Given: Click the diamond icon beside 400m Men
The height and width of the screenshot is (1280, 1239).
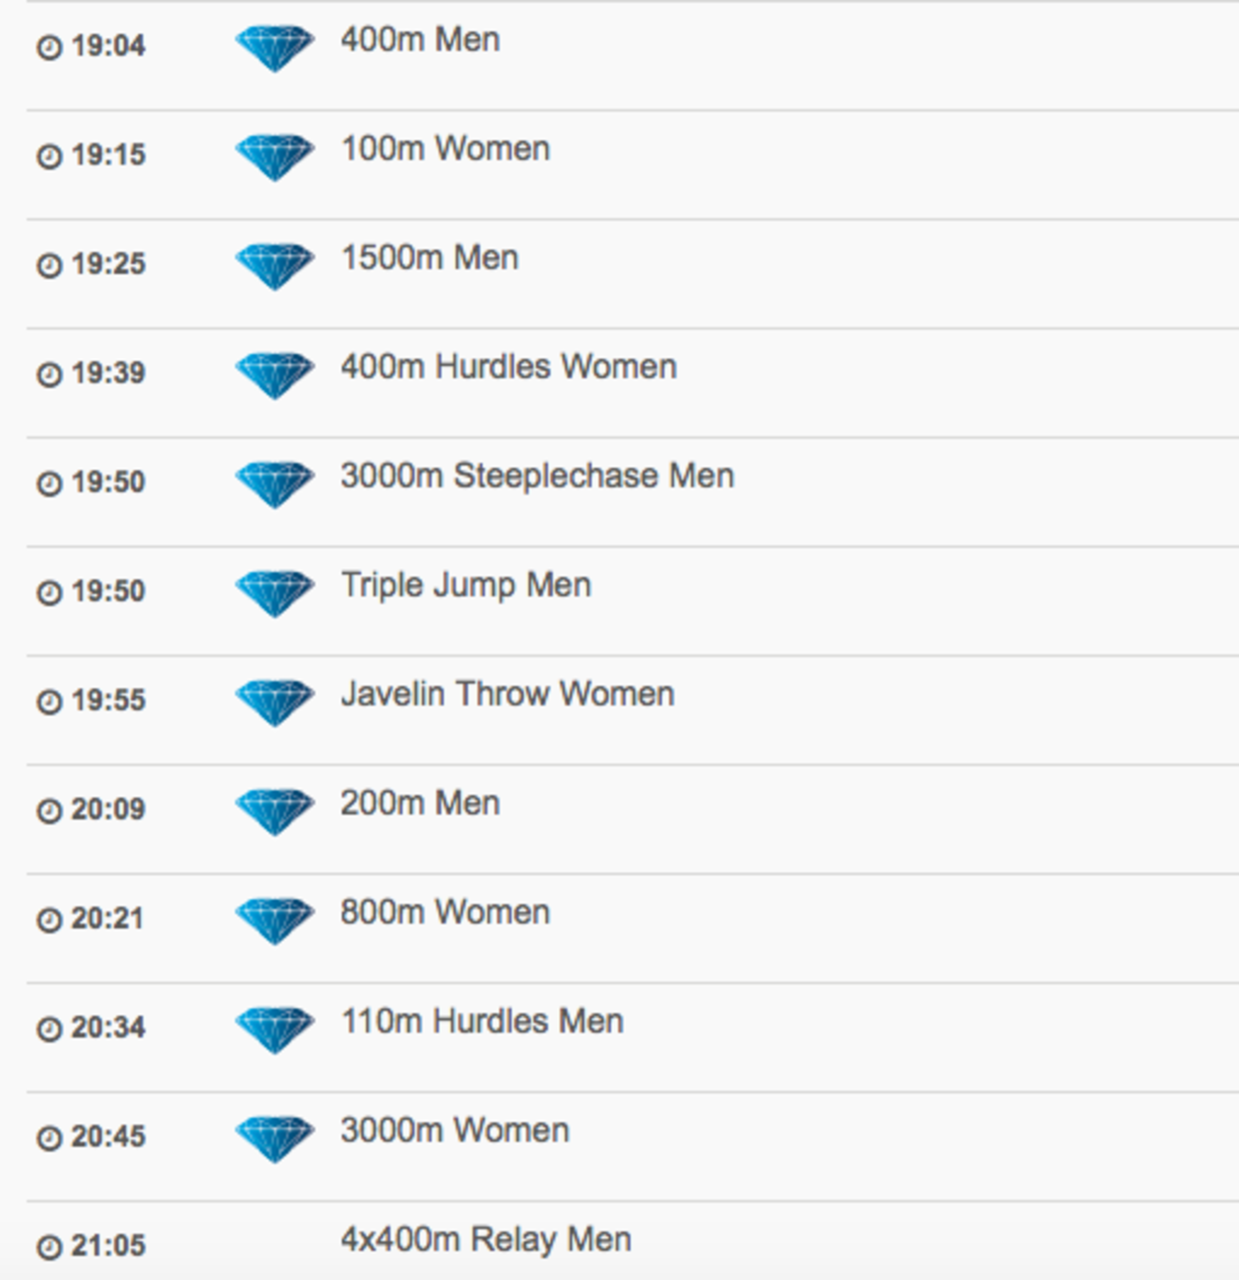Looking at the screenshot, I should (x=274, y=48).
